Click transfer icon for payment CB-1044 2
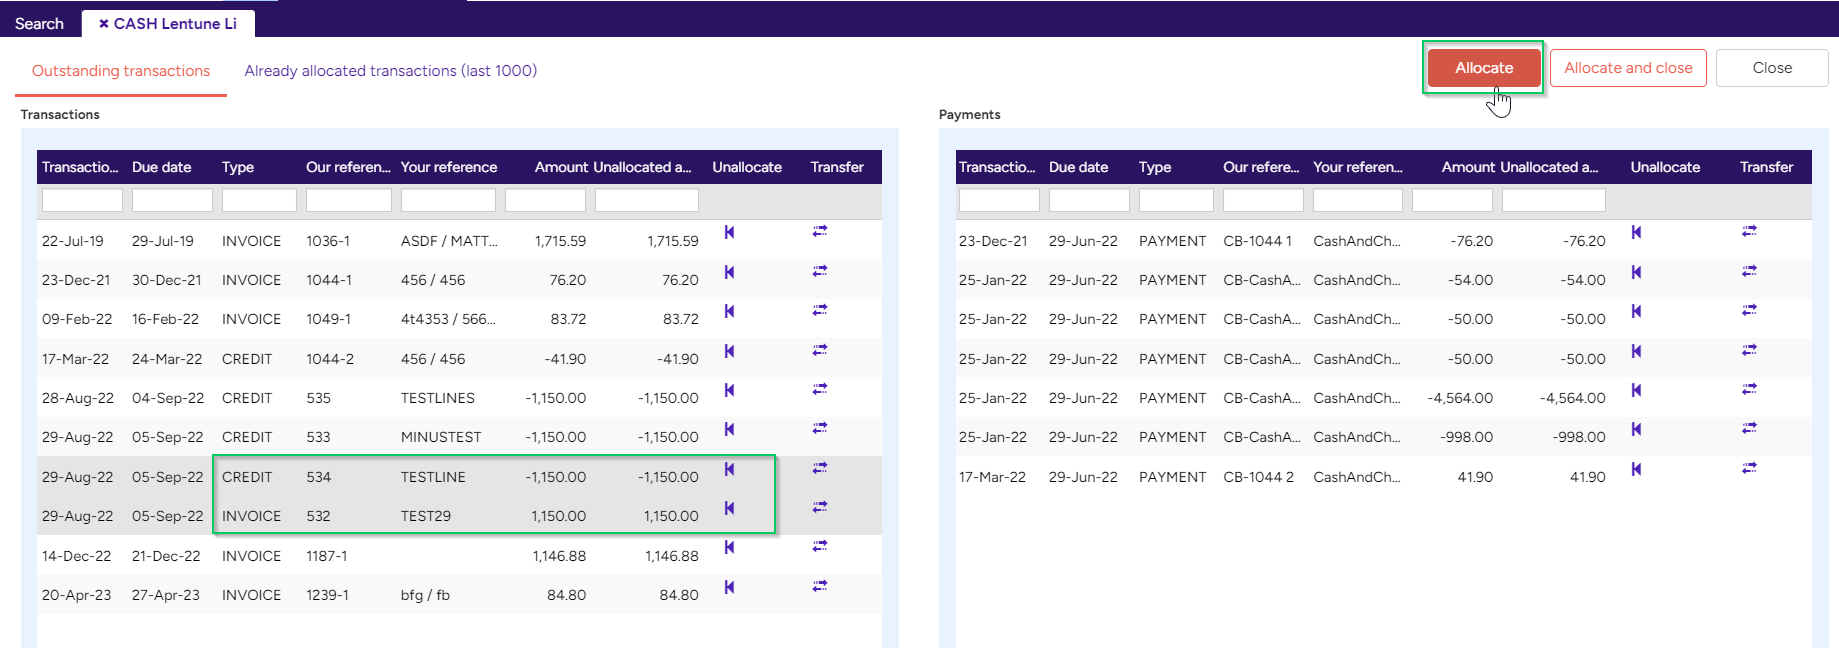 click(1749, 468)
